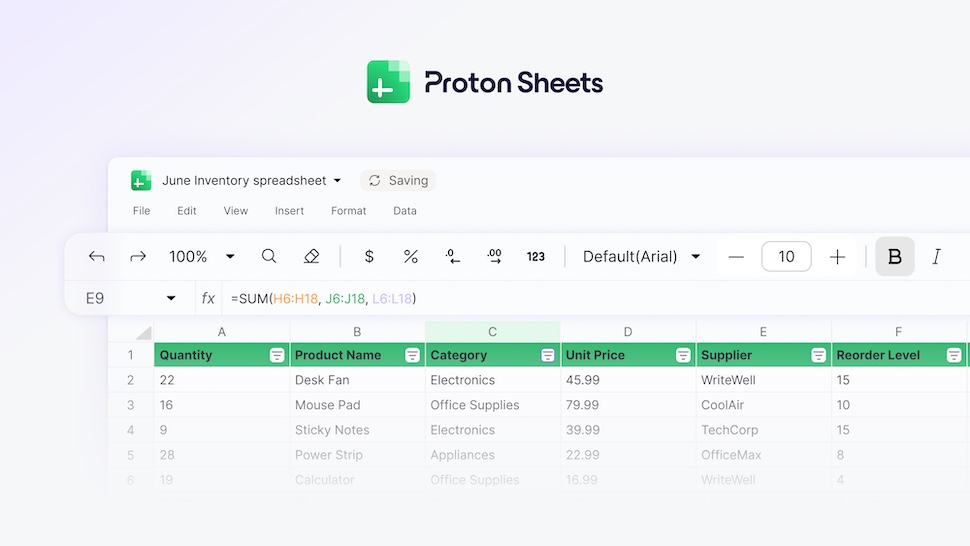Click the formula bar with SUM formula
The height and width of the screenshot is (546, 970).
594,299
